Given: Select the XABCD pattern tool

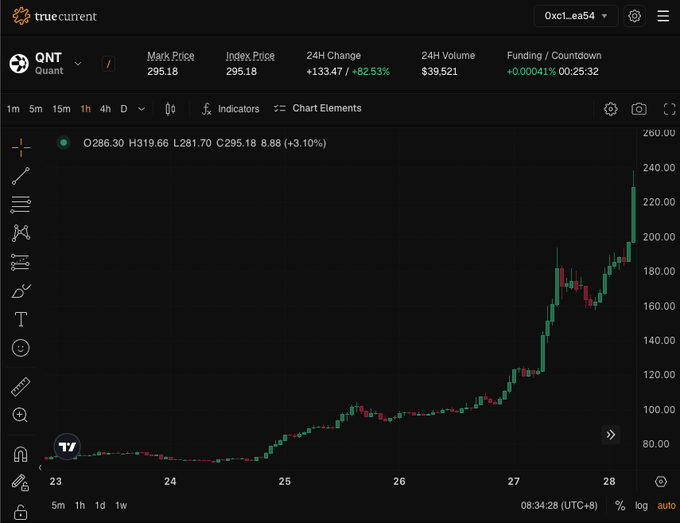Looking at the screenshot, I should (x=20, y=233).
